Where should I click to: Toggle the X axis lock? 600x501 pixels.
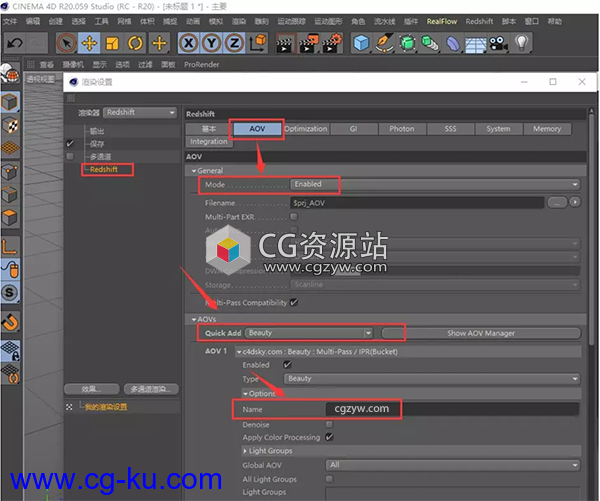click(x=188, y=43)
